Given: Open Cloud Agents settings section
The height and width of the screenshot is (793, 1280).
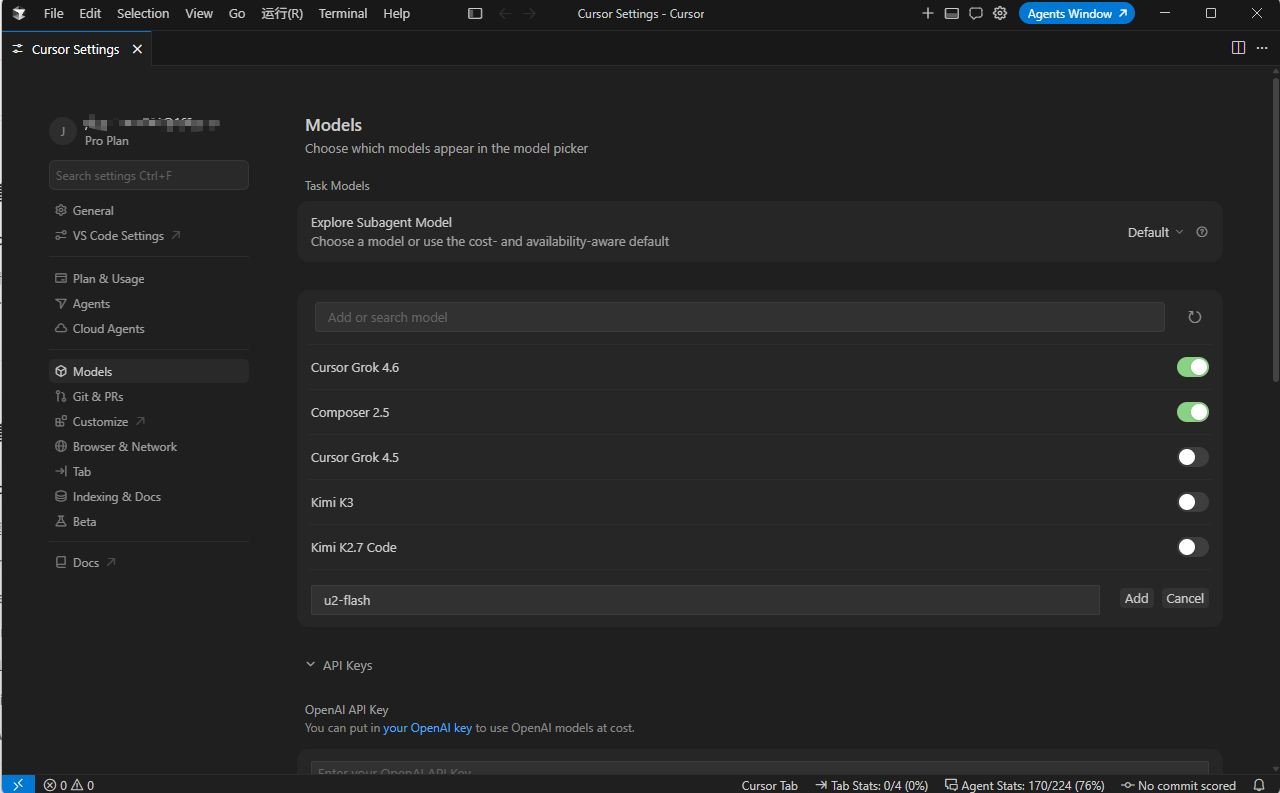Looking at the screenshot, I should (149, 329).
